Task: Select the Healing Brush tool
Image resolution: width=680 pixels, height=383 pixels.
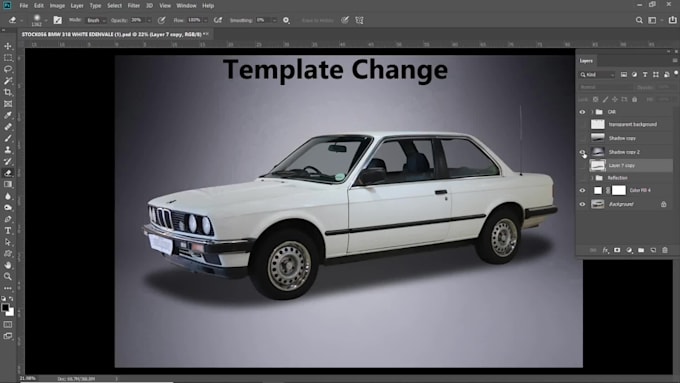Action: (8, 127)
